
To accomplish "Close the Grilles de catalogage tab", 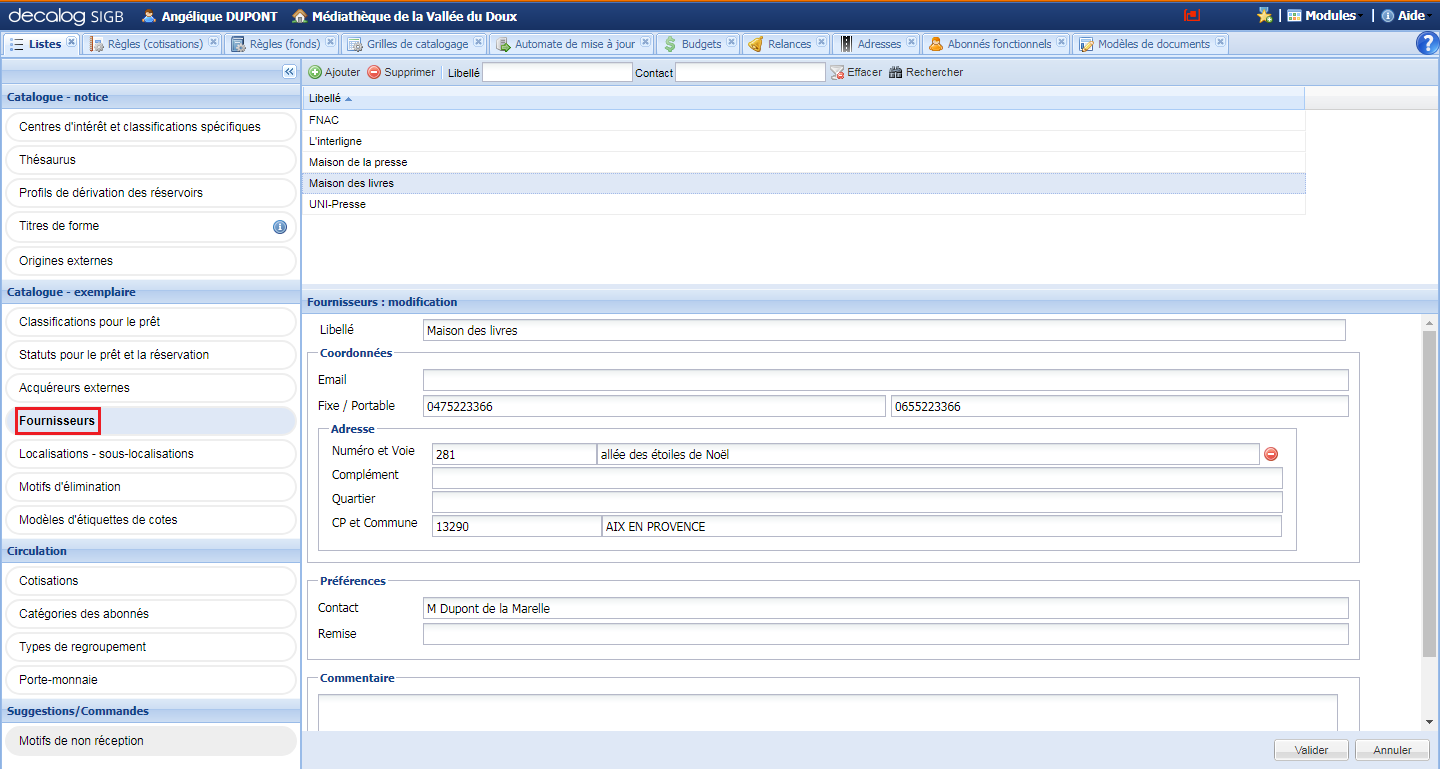I will (x=478, y=43).
